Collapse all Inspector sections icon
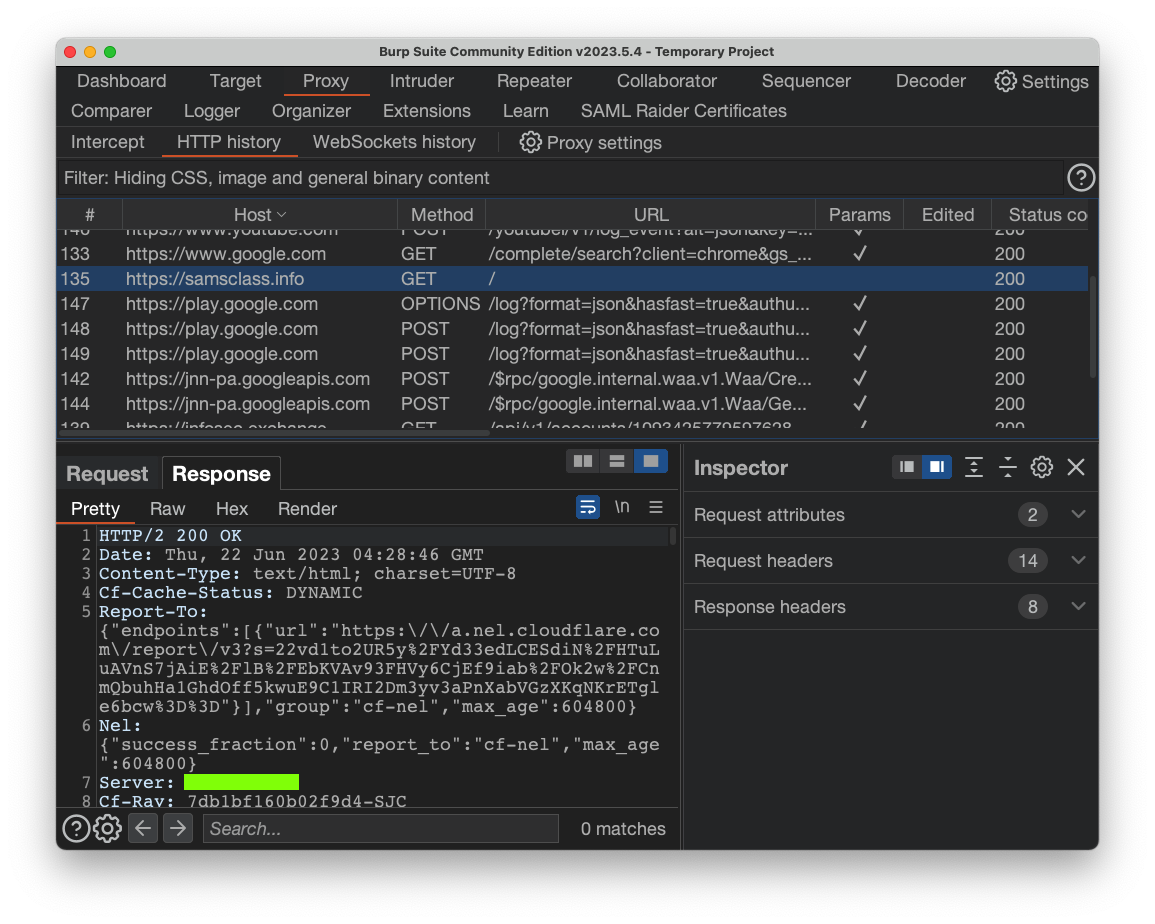This screenshot has width=1155, height=924. [1007, 467]
